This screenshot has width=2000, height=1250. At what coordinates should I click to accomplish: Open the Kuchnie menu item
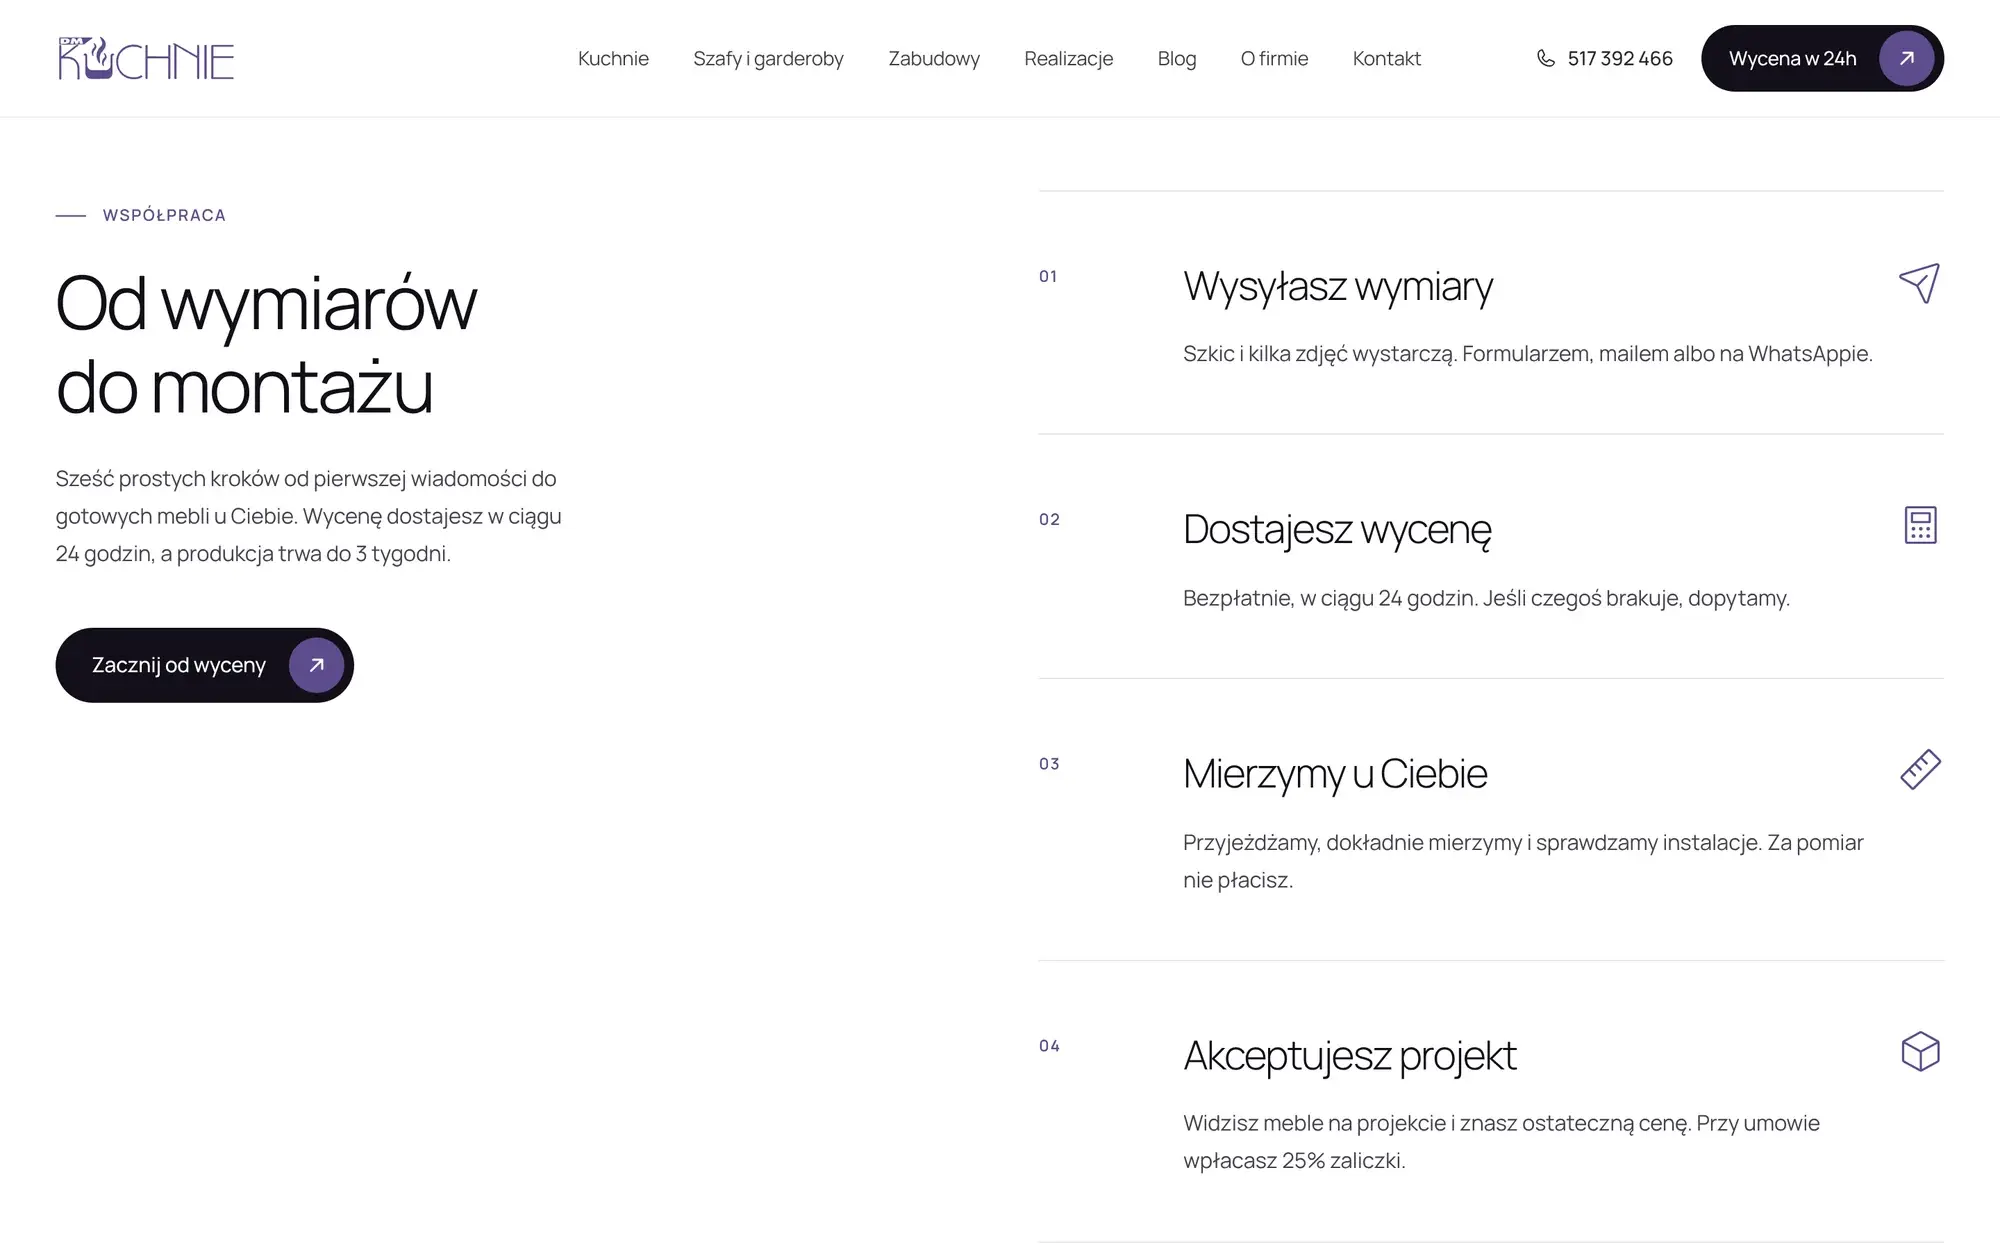pos(613,58)
